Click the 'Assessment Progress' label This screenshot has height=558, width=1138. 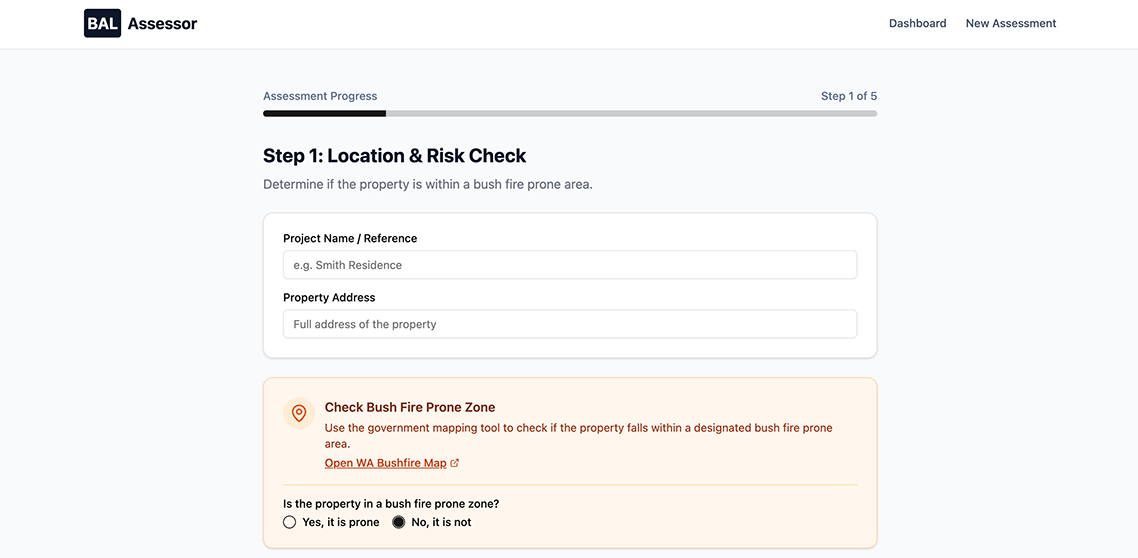pos(320,96)
